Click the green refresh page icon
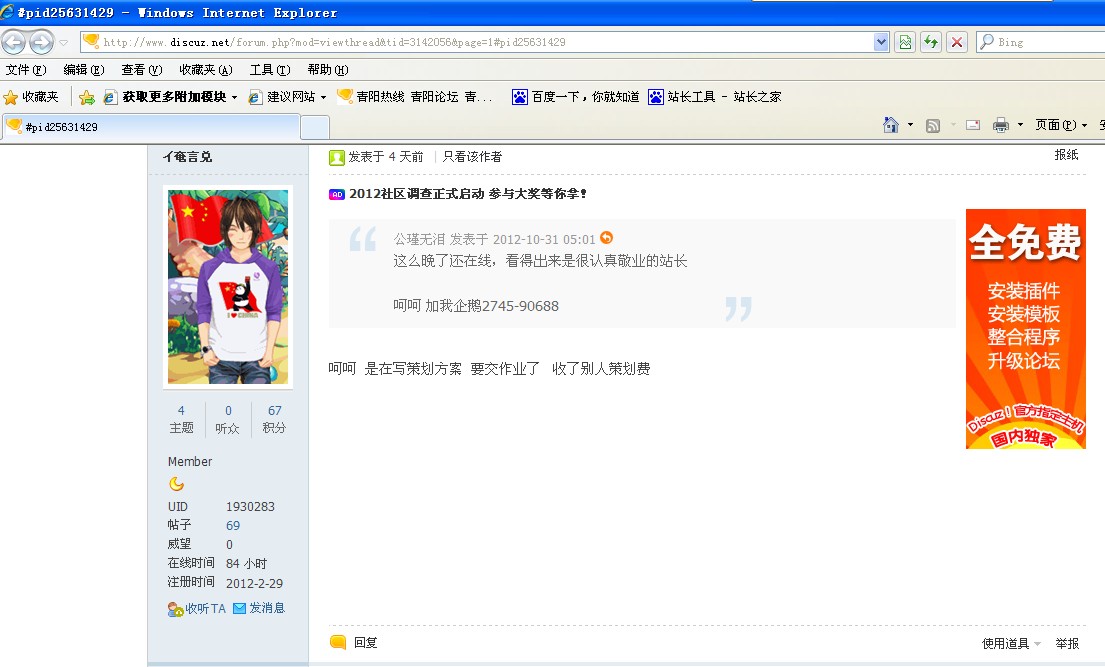Viewport: 1105px width, 667px height. pos(931,42)
